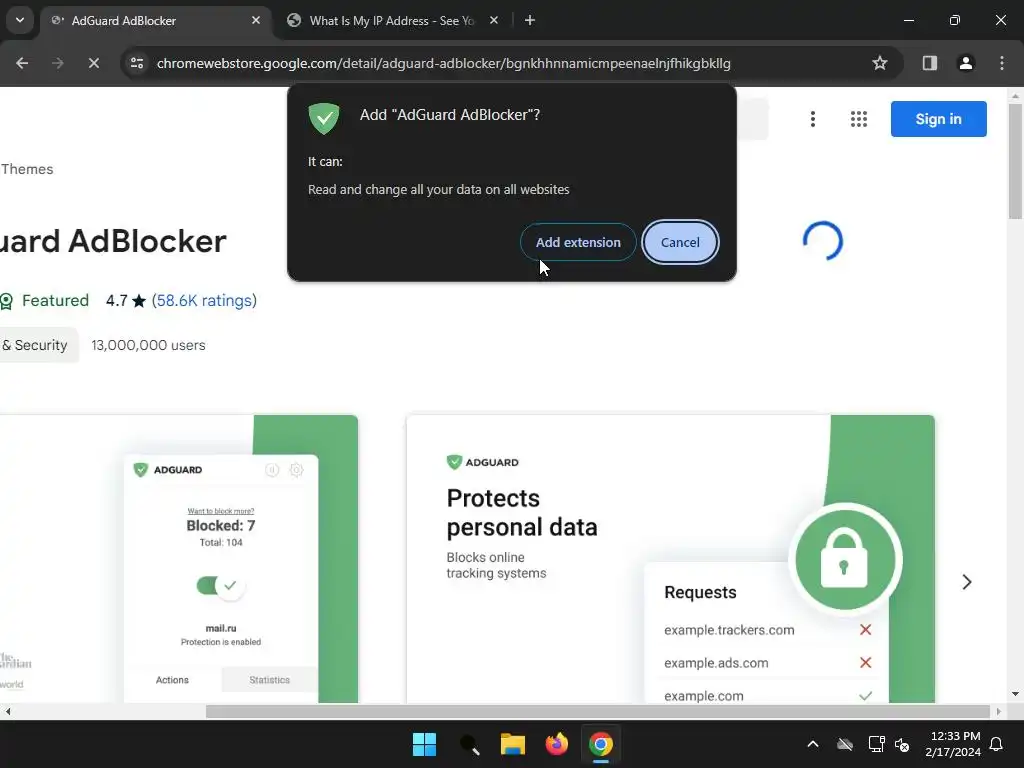
Task: Cancel the extension install dialog
Action: click(x=680, y=242)
